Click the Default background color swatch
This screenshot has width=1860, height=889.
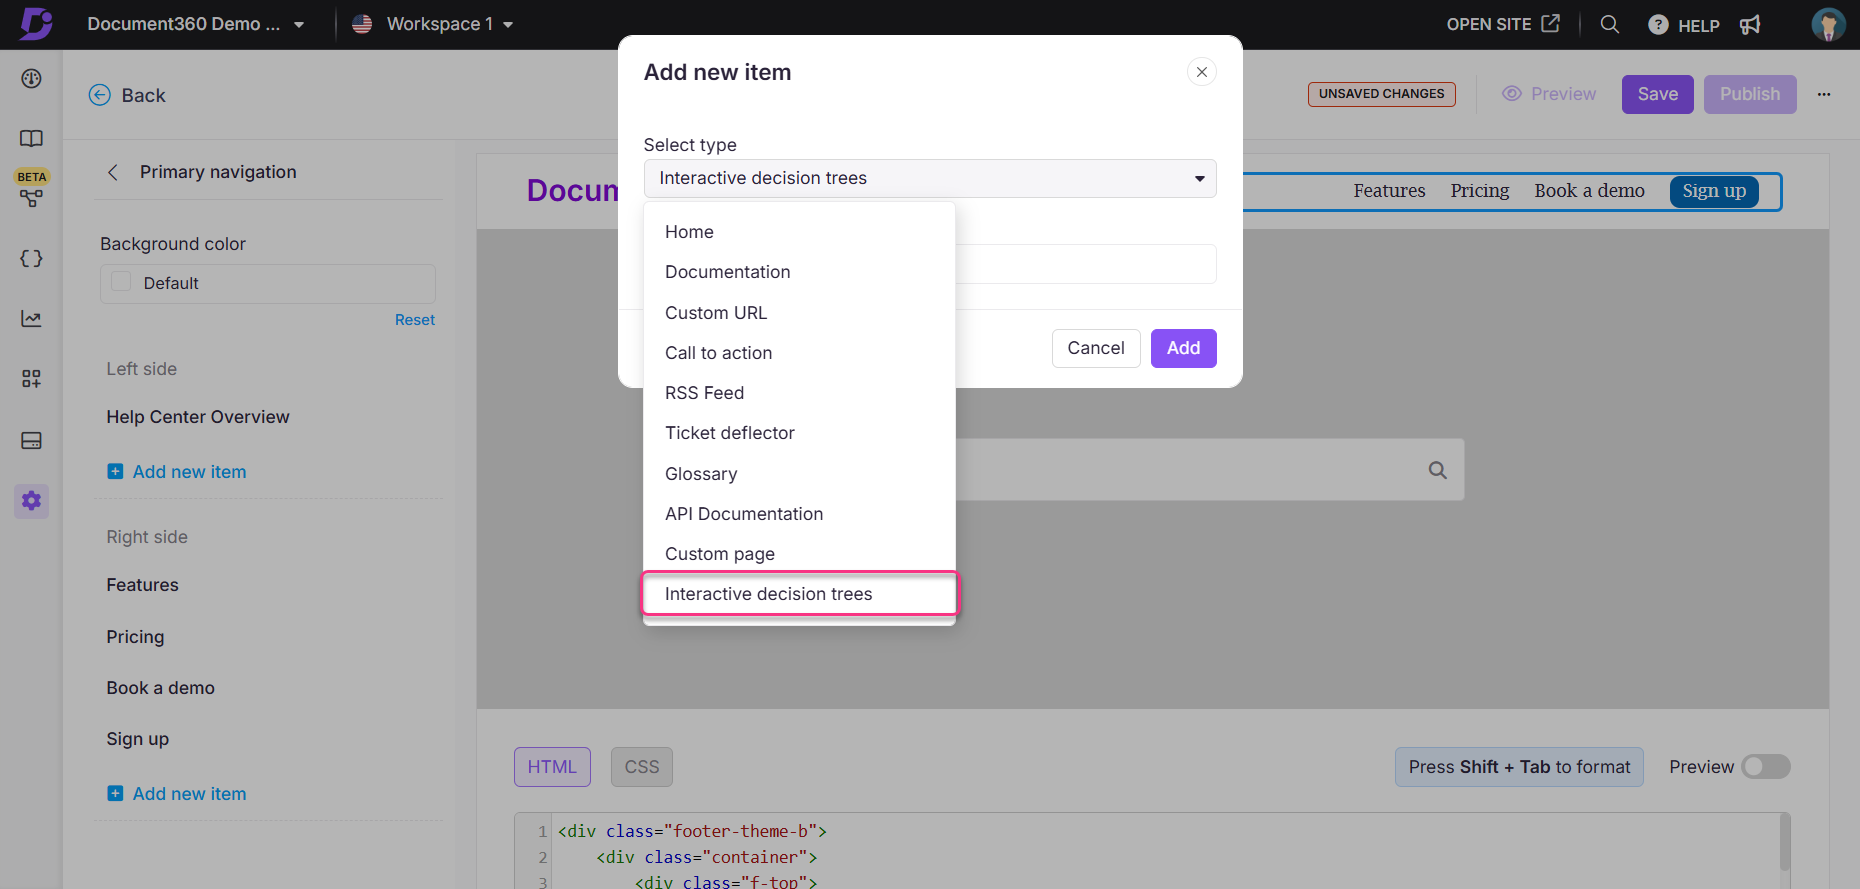(x=121, y=282)
